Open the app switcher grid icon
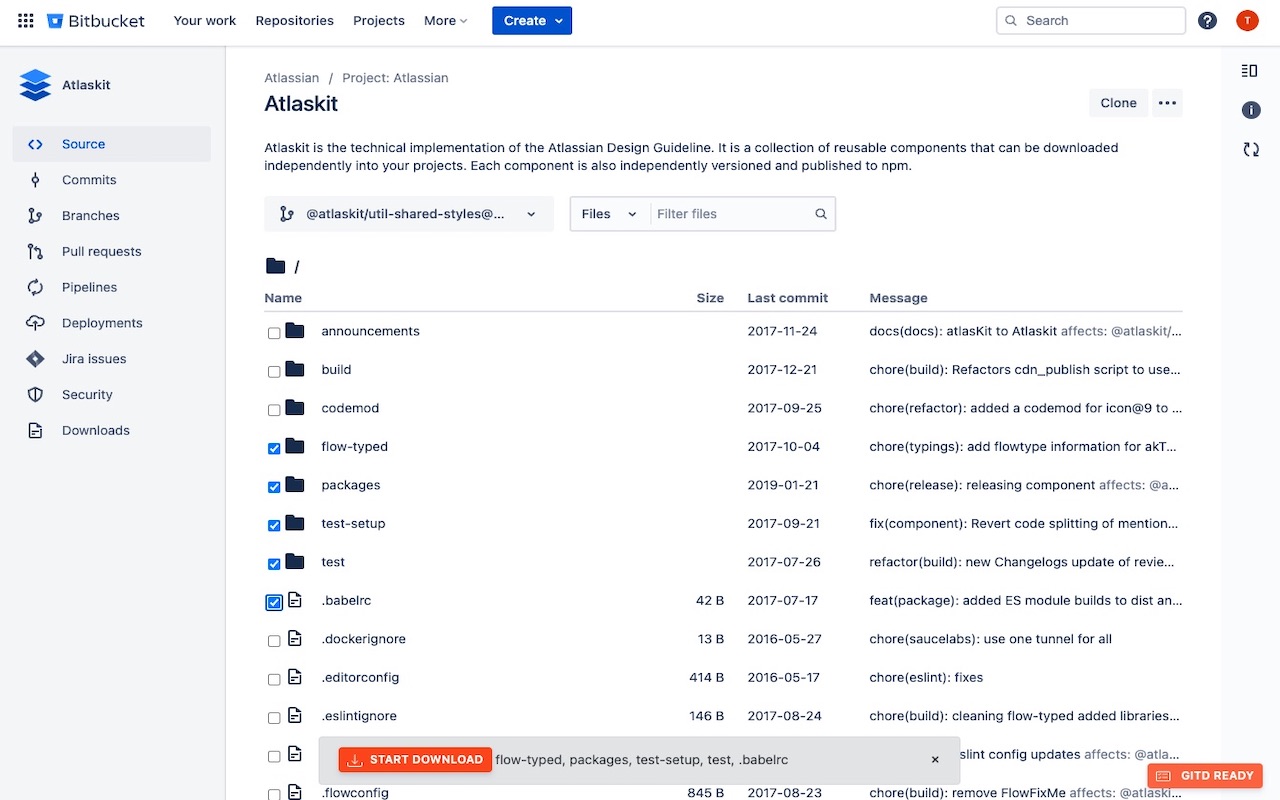1280x800 pixels. coord(26,20)
